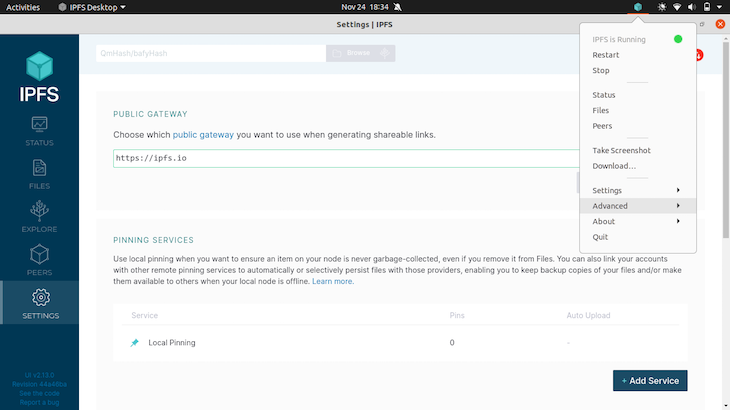
Task: Follow the Learn more link
Action: pos(333,282)
